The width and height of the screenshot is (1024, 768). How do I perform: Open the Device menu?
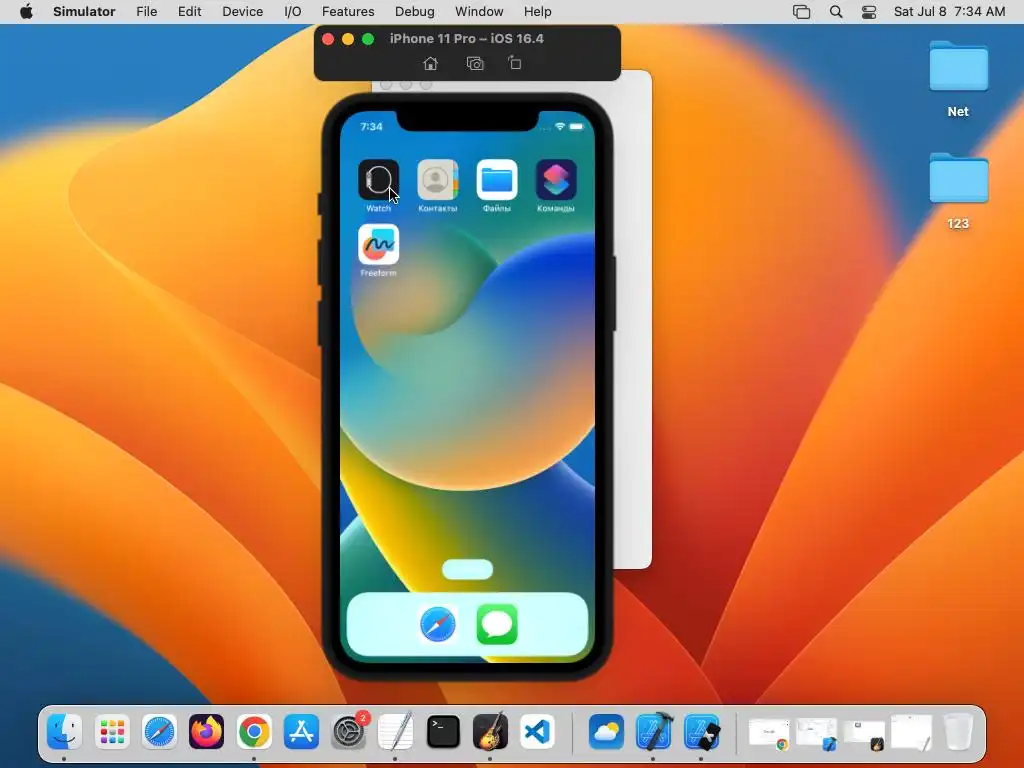[x=242, y=12]
